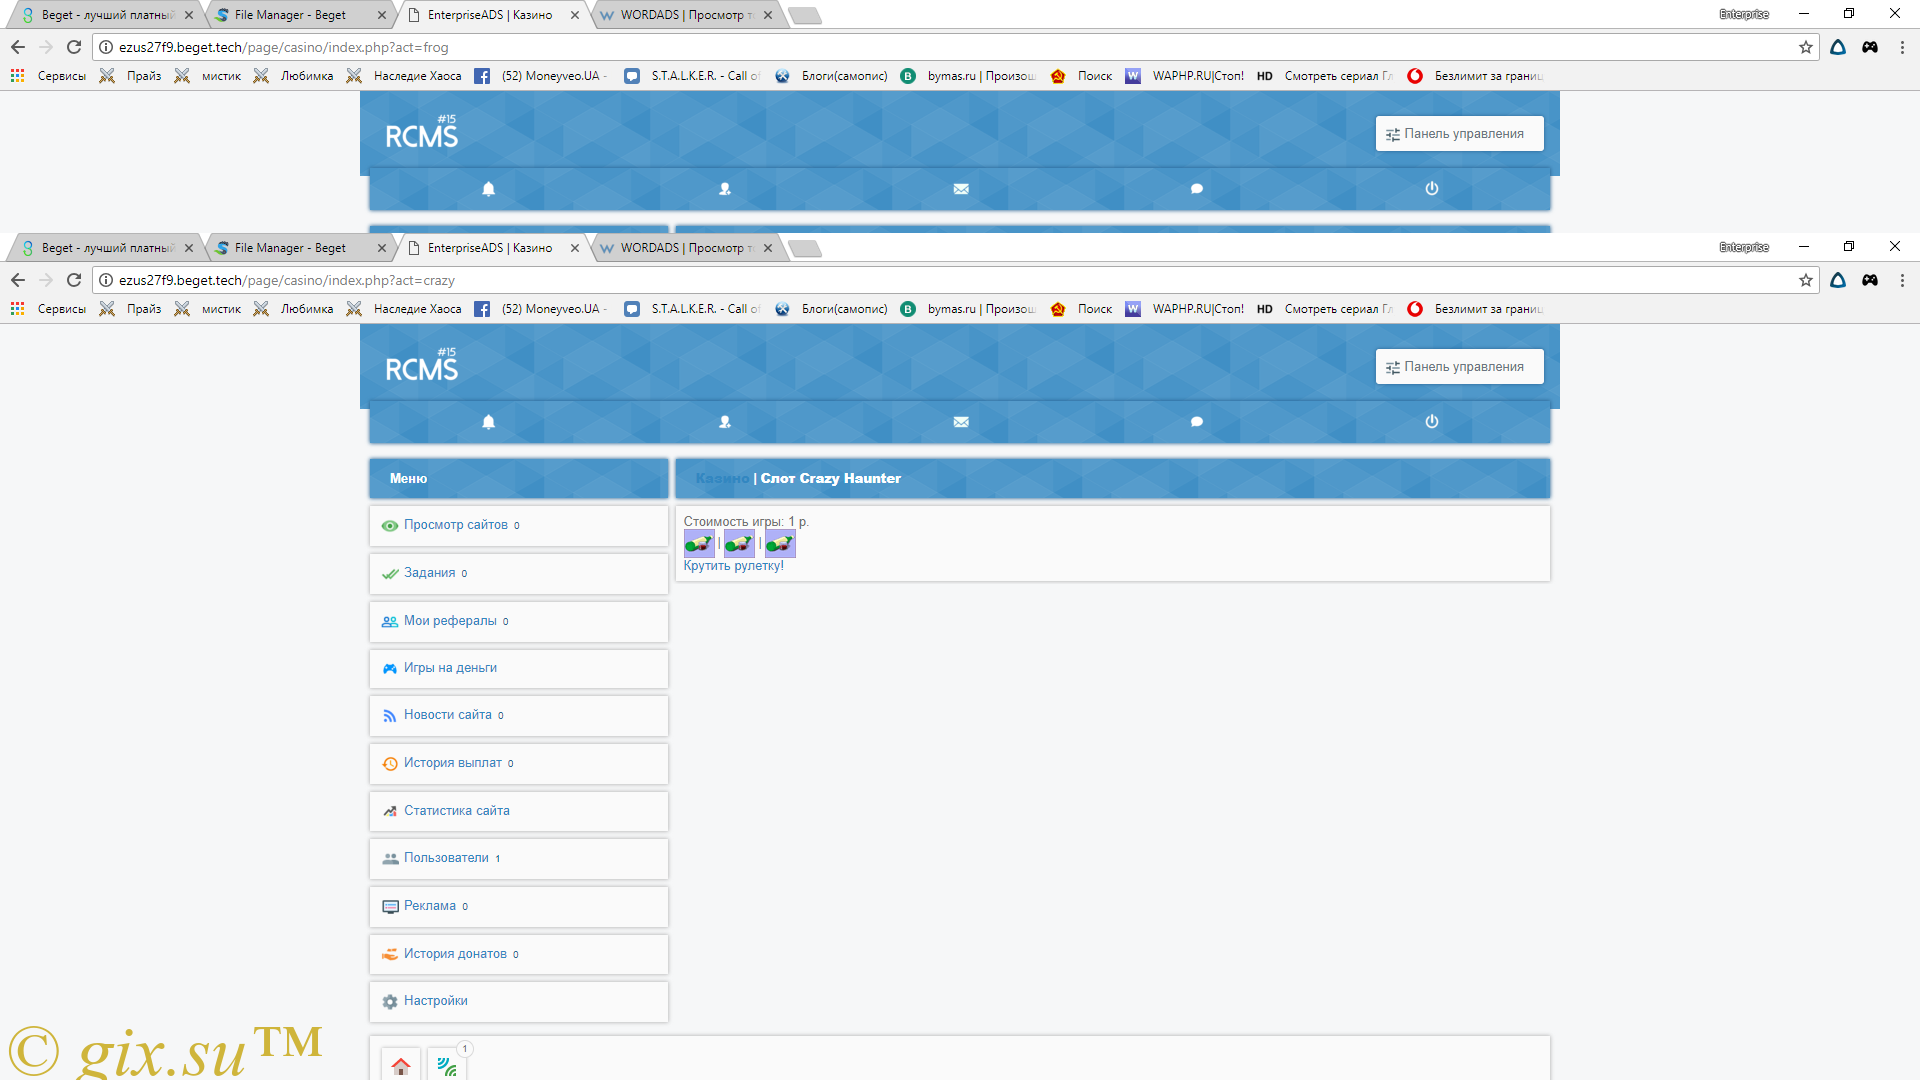Select EnterpriseADS | Казино tab in upper window
The width and height of the screenshot is (1920, 1080).
[x=488, y=15]
